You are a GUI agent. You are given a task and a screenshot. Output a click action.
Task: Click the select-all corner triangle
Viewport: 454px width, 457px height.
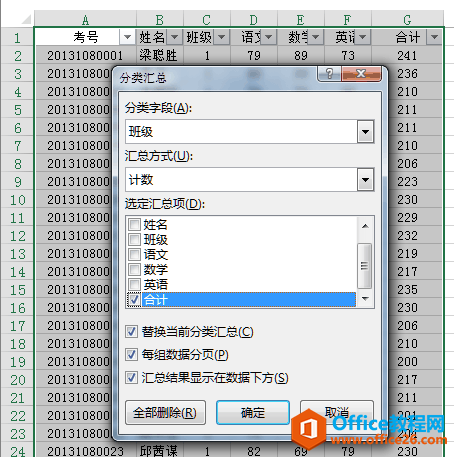point(26,19)
